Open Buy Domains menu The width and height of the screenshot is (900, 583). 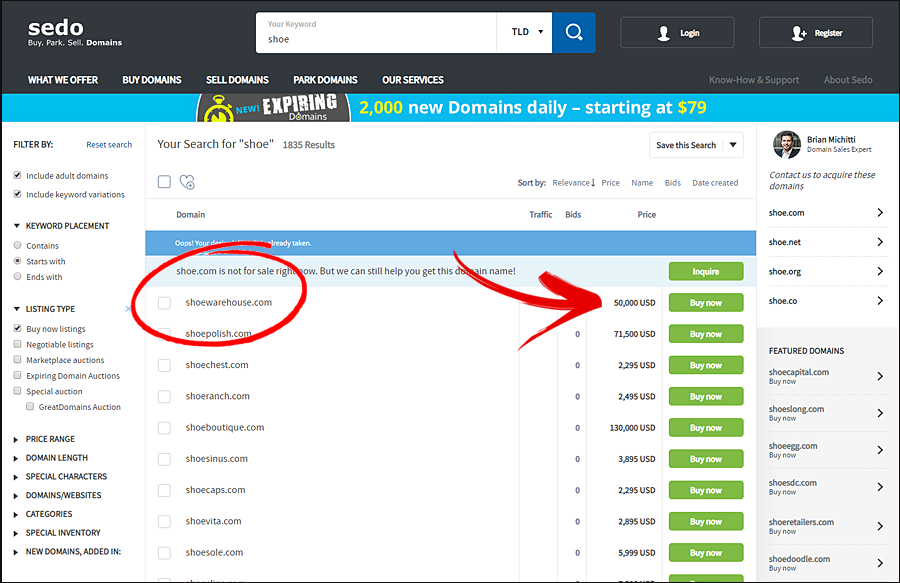(152, 80)
